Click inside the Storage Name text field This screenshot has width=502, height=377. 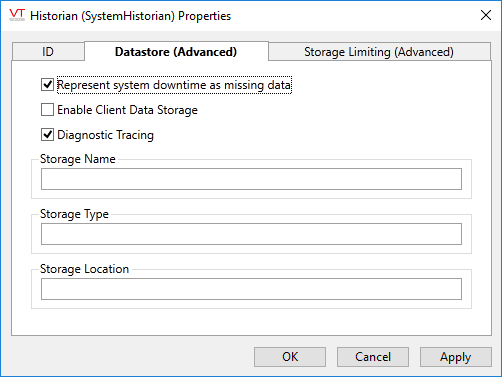click(x=251, y=179)
